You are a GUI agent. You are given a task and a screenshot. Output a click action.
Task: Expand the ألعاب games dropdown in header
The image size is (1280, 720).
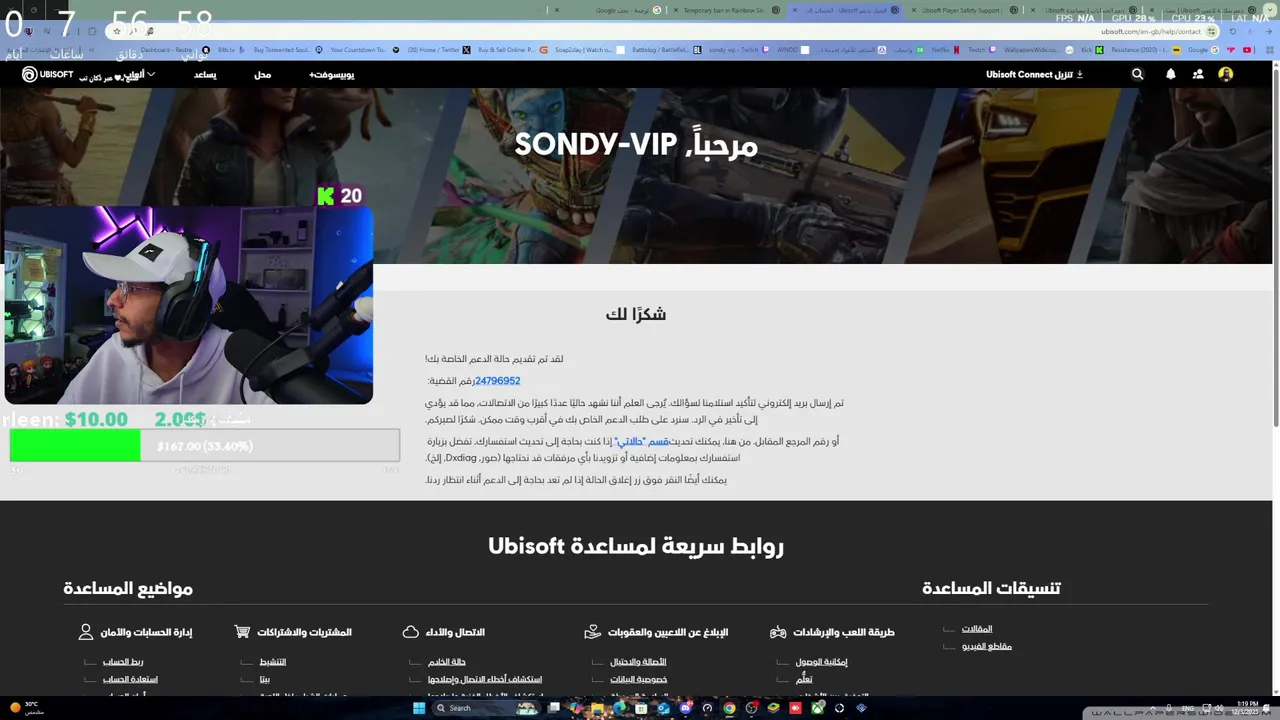[x=137, y=75]
